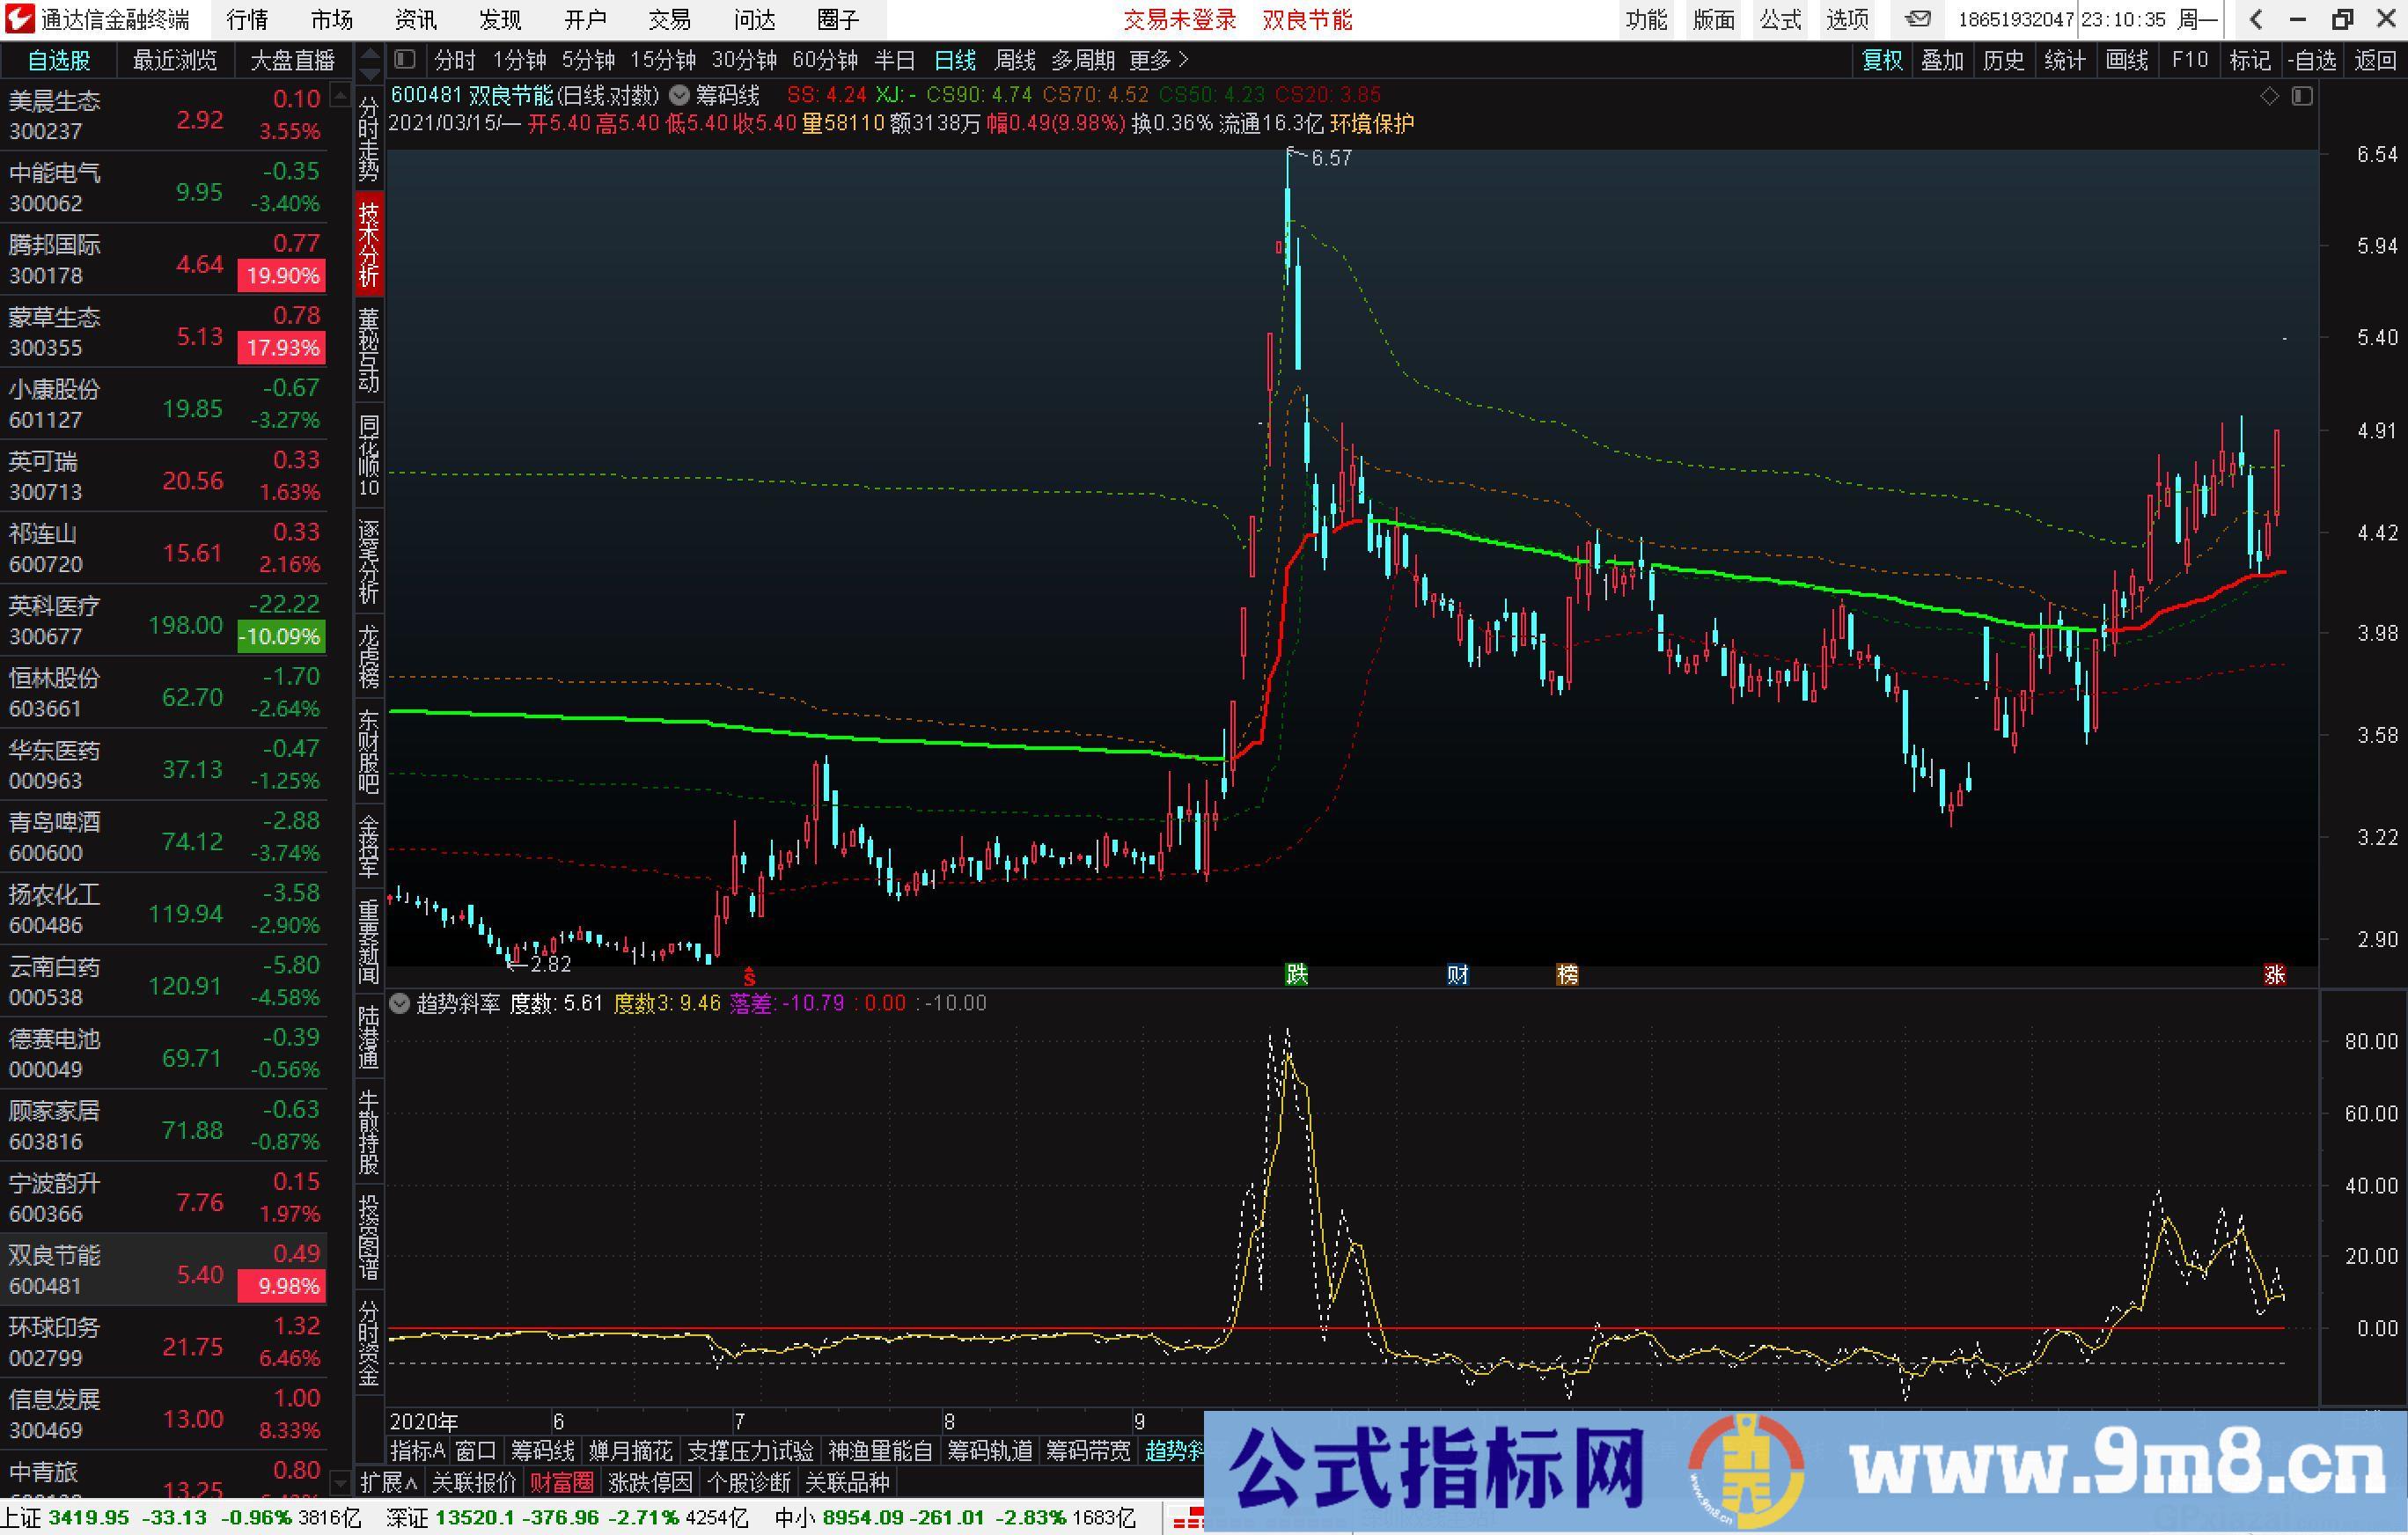Open 财富圈 bottom tab

click(561, 1482)
